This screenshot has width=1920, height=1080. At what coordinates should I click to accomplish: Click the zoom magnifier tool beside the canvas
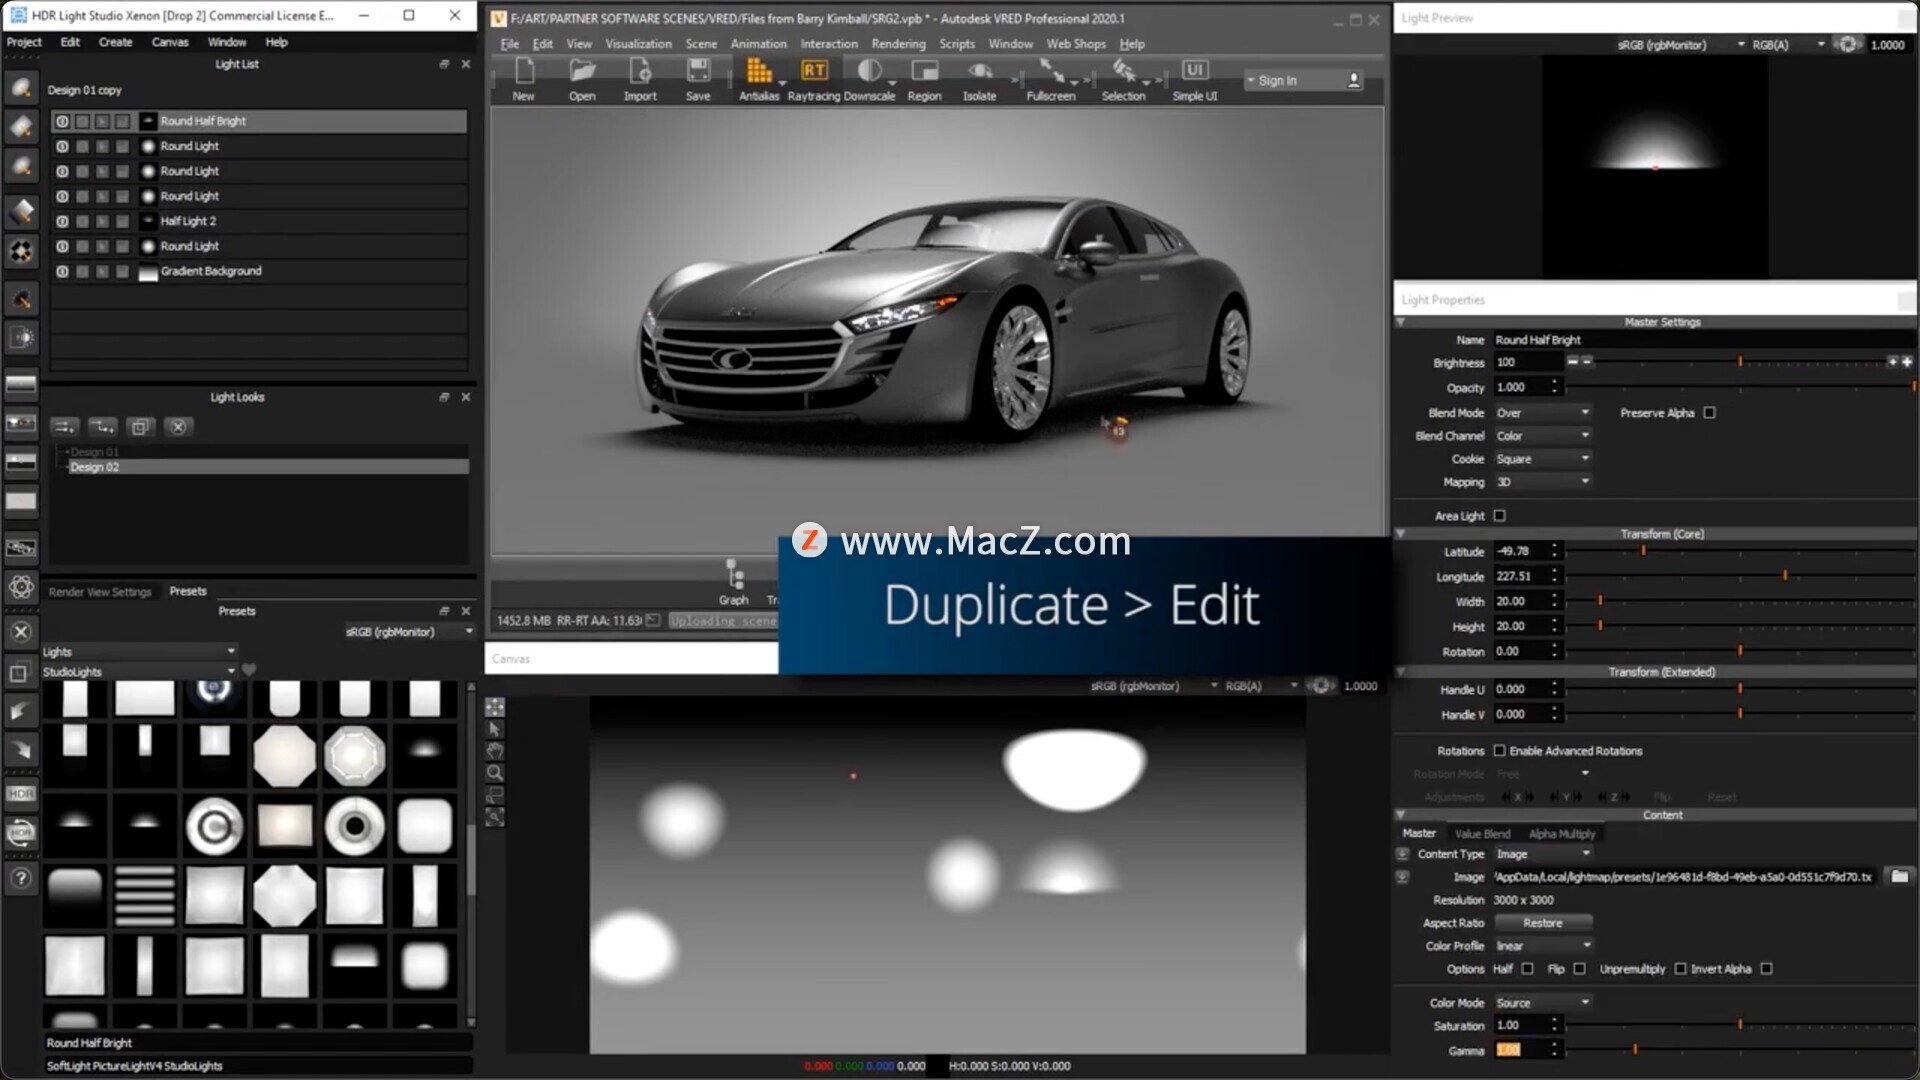495,773
